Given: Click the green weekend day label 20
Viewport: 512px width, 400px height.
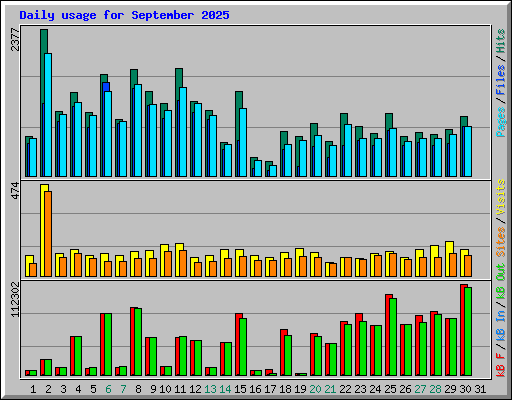Looking at the screenshot, I should coord(315,389).
